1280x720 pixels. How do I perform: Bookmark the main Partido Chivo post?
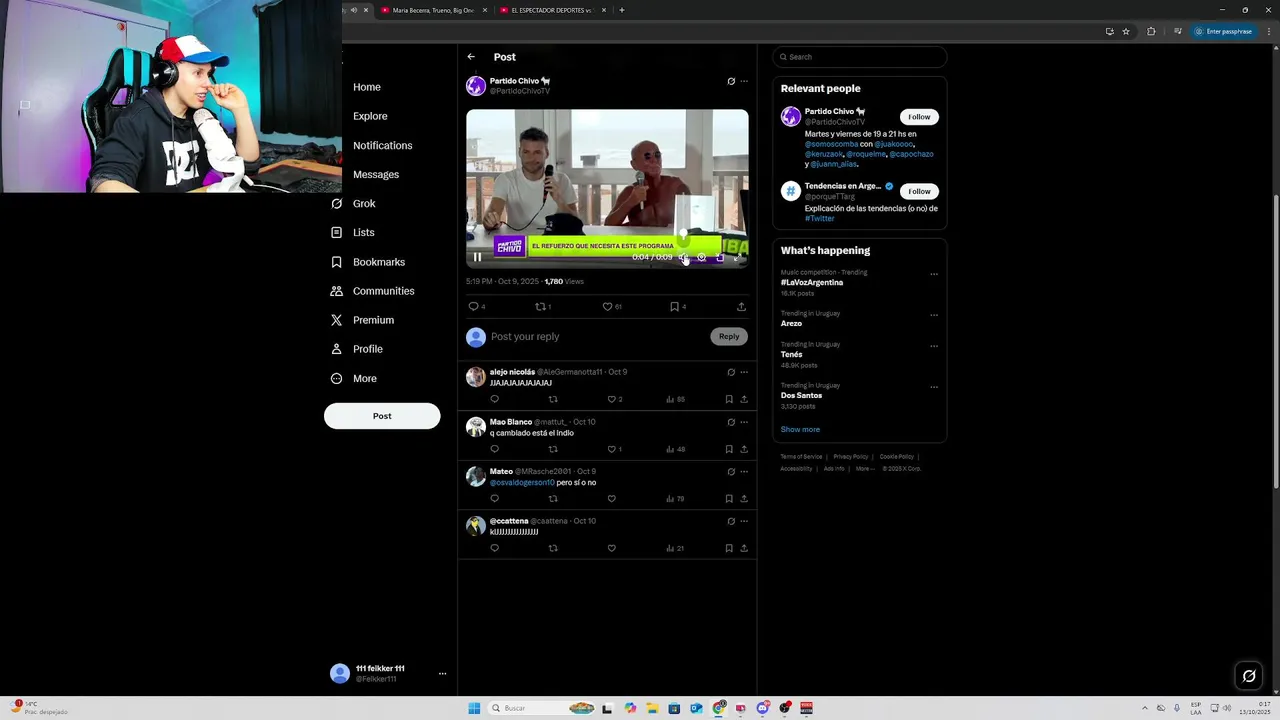(674, 307)
